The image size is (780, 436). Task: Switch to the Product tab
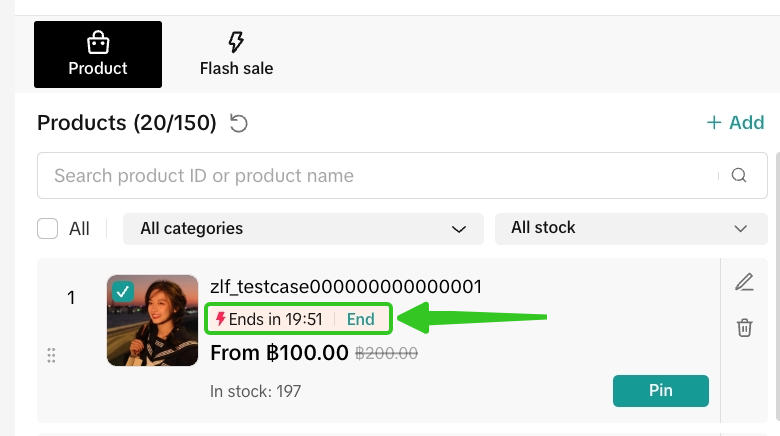[x=98, y=54]
